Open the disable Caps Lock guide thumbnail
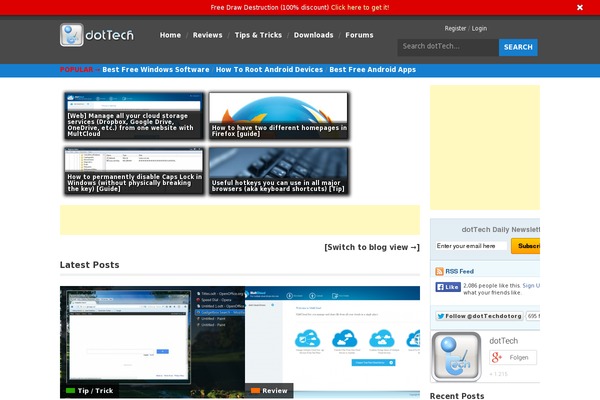Screen dimensions: 600x400 134,171
